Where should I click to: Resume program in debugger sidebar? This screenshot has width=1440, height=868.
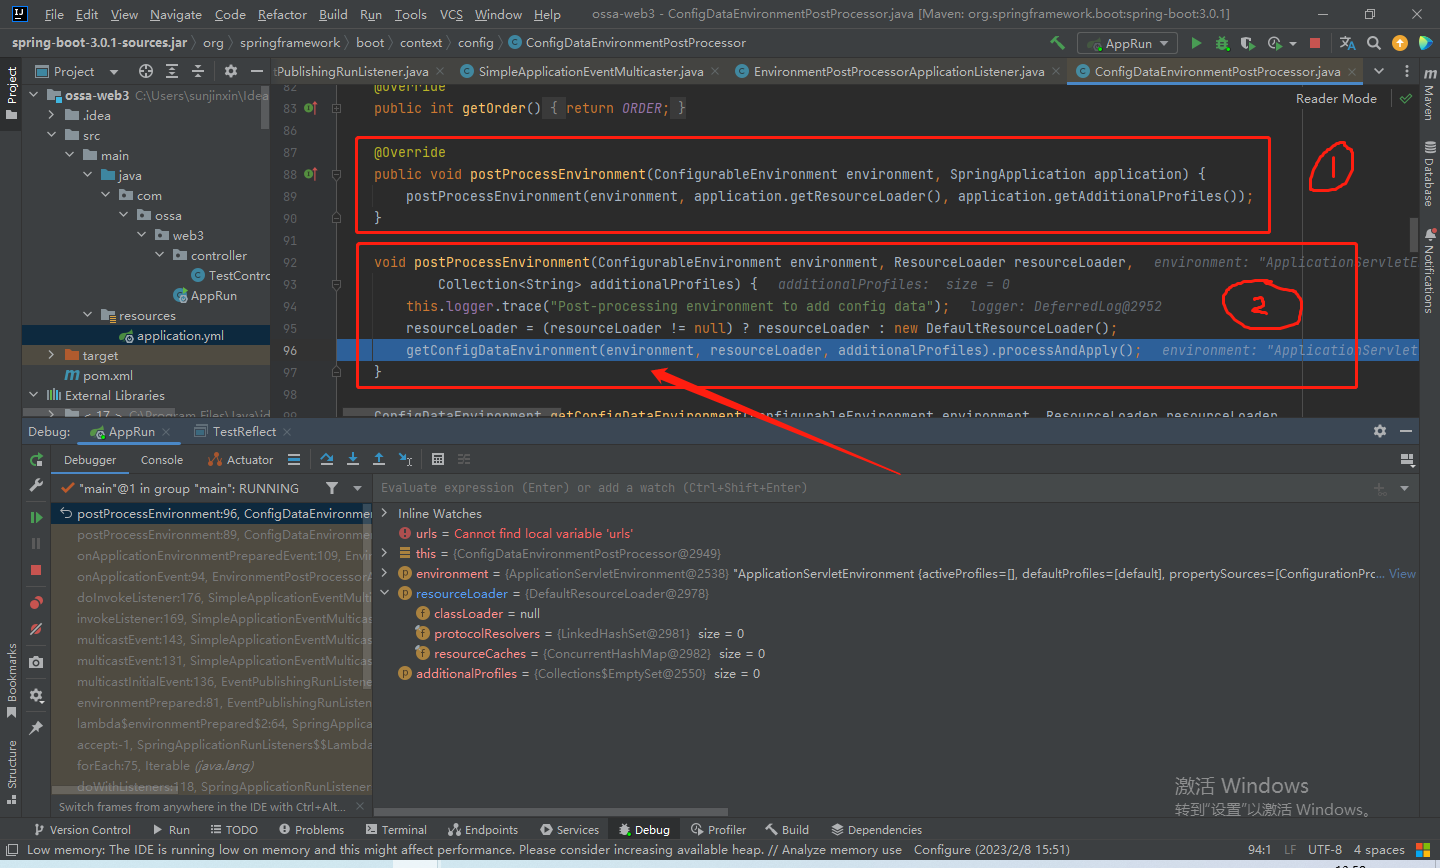pyautogui.click(x=36, y=517)
